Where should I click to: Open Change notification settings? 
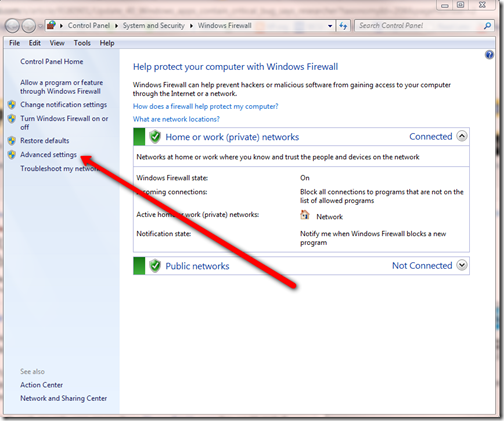pyautogui.click(x=63, y=105)
